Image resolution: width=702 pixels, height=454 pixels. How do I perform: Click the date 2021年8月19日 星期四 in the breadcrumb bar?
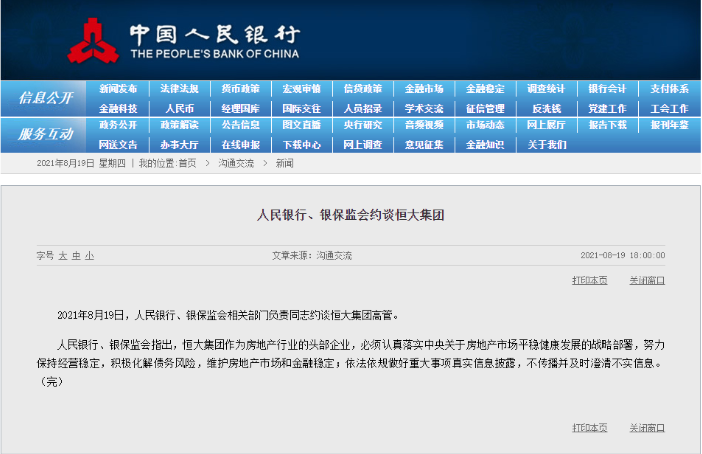click(81, 163)
